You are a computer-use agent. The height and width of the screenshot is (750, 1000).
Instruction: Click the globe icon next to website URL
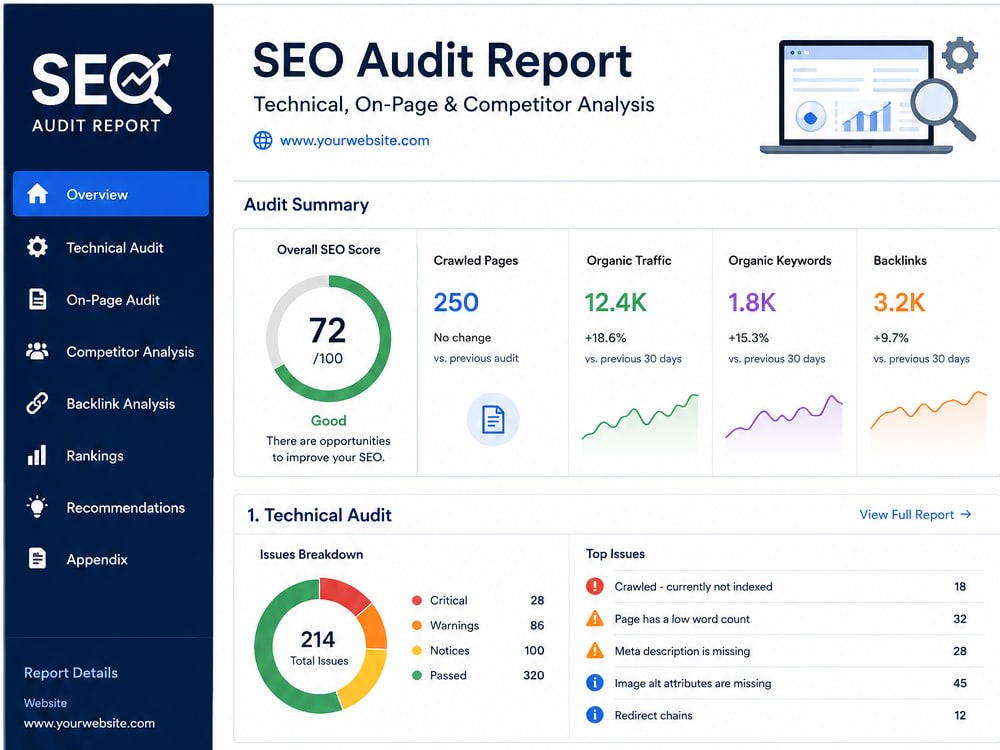pyautogui.click(x=263, y=140)
